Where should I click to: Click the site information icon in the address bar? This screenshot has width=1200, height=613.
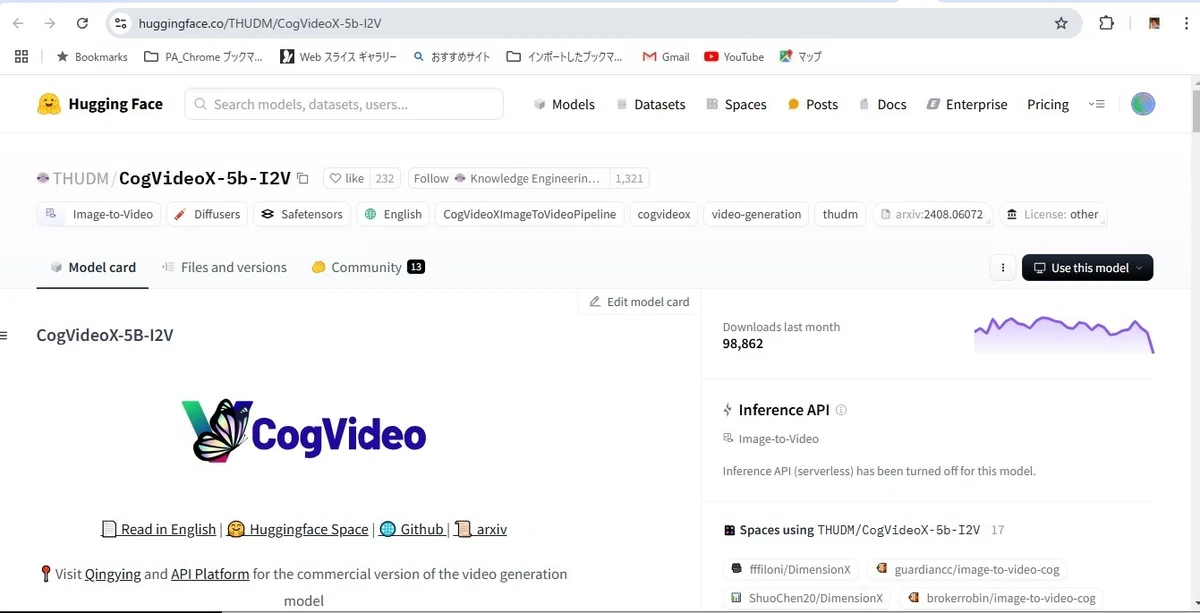click(120, 23)
